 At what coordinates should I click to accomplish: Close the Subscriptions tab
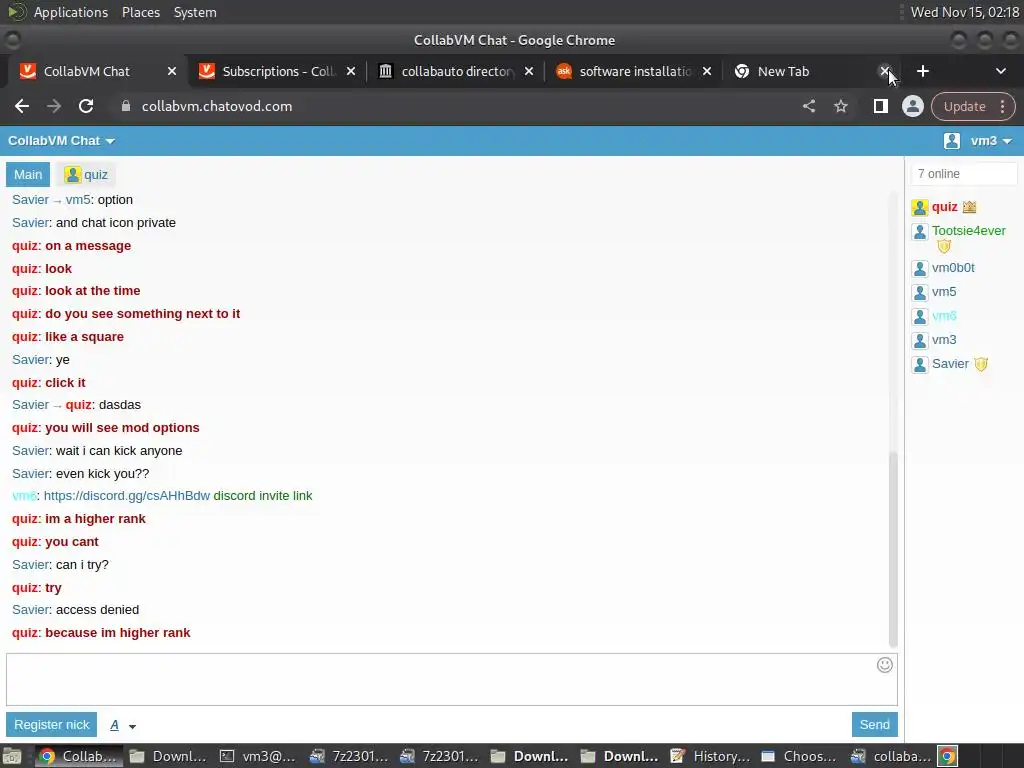[351, 71]
